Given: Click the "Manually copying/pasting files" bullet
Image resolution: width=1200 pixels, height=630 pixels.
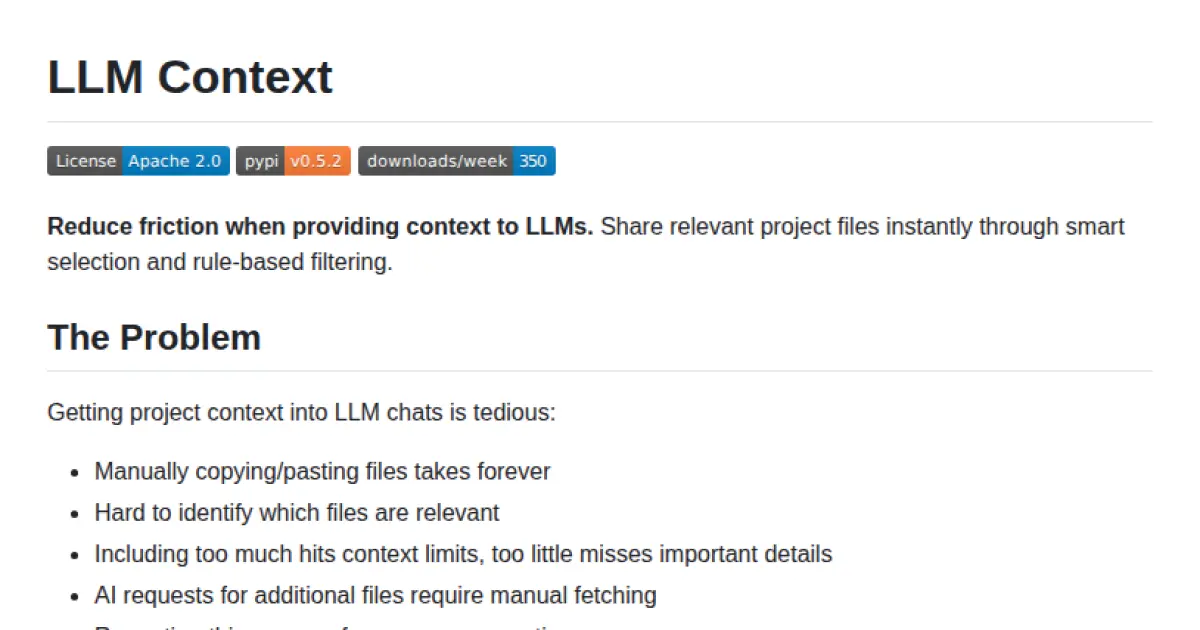Looking at the screenshot, I should tap(322, 471).
